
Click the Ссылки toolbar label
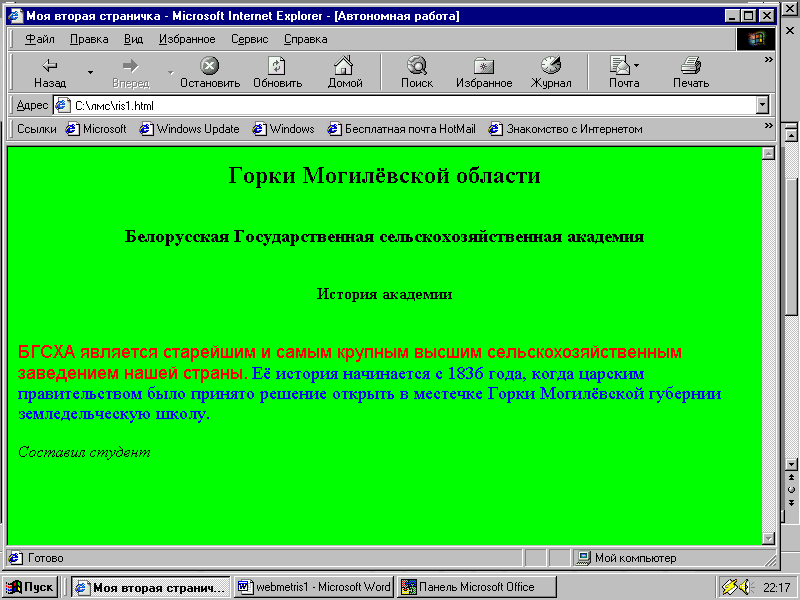pos(37,129)
